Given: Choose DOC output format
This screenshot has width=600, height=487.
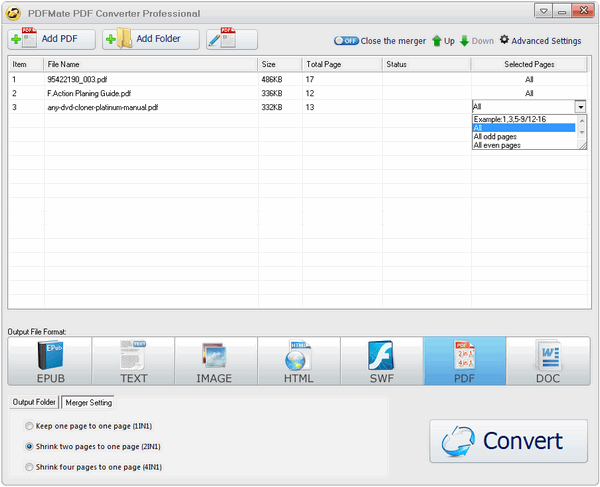Looking at the screenshot, I should 548,361.
